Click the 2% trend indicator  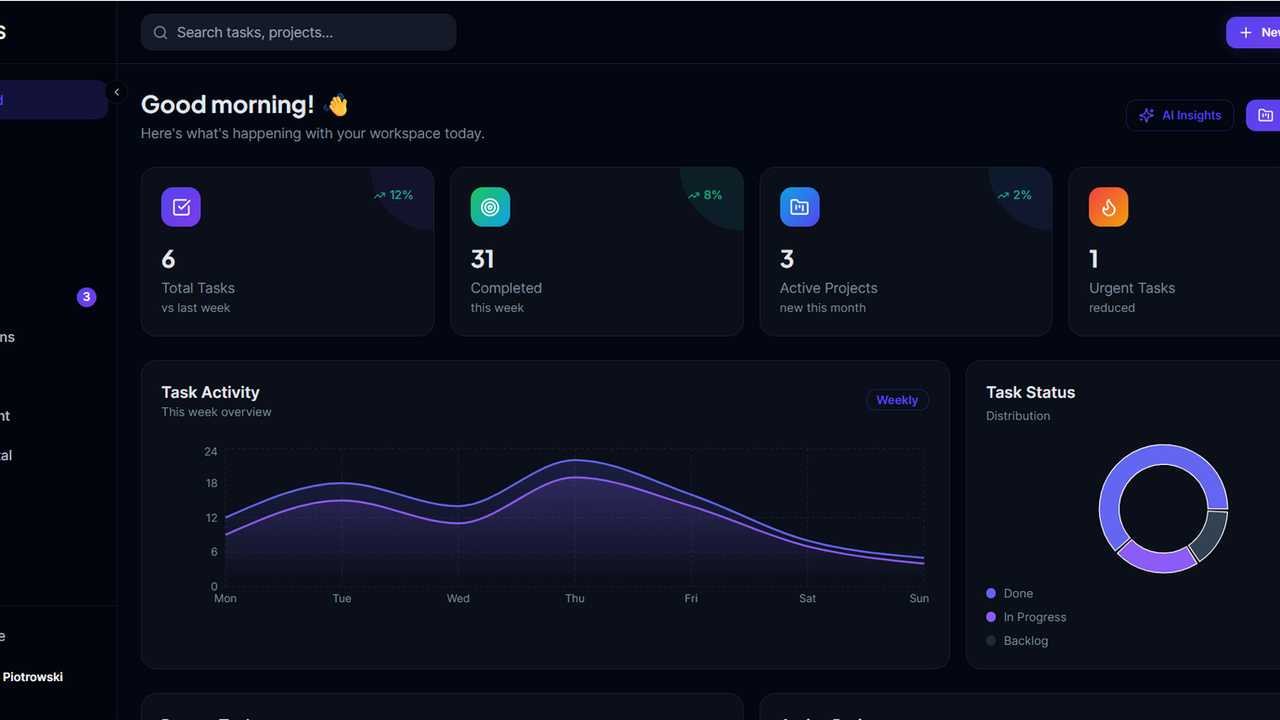1014,195
